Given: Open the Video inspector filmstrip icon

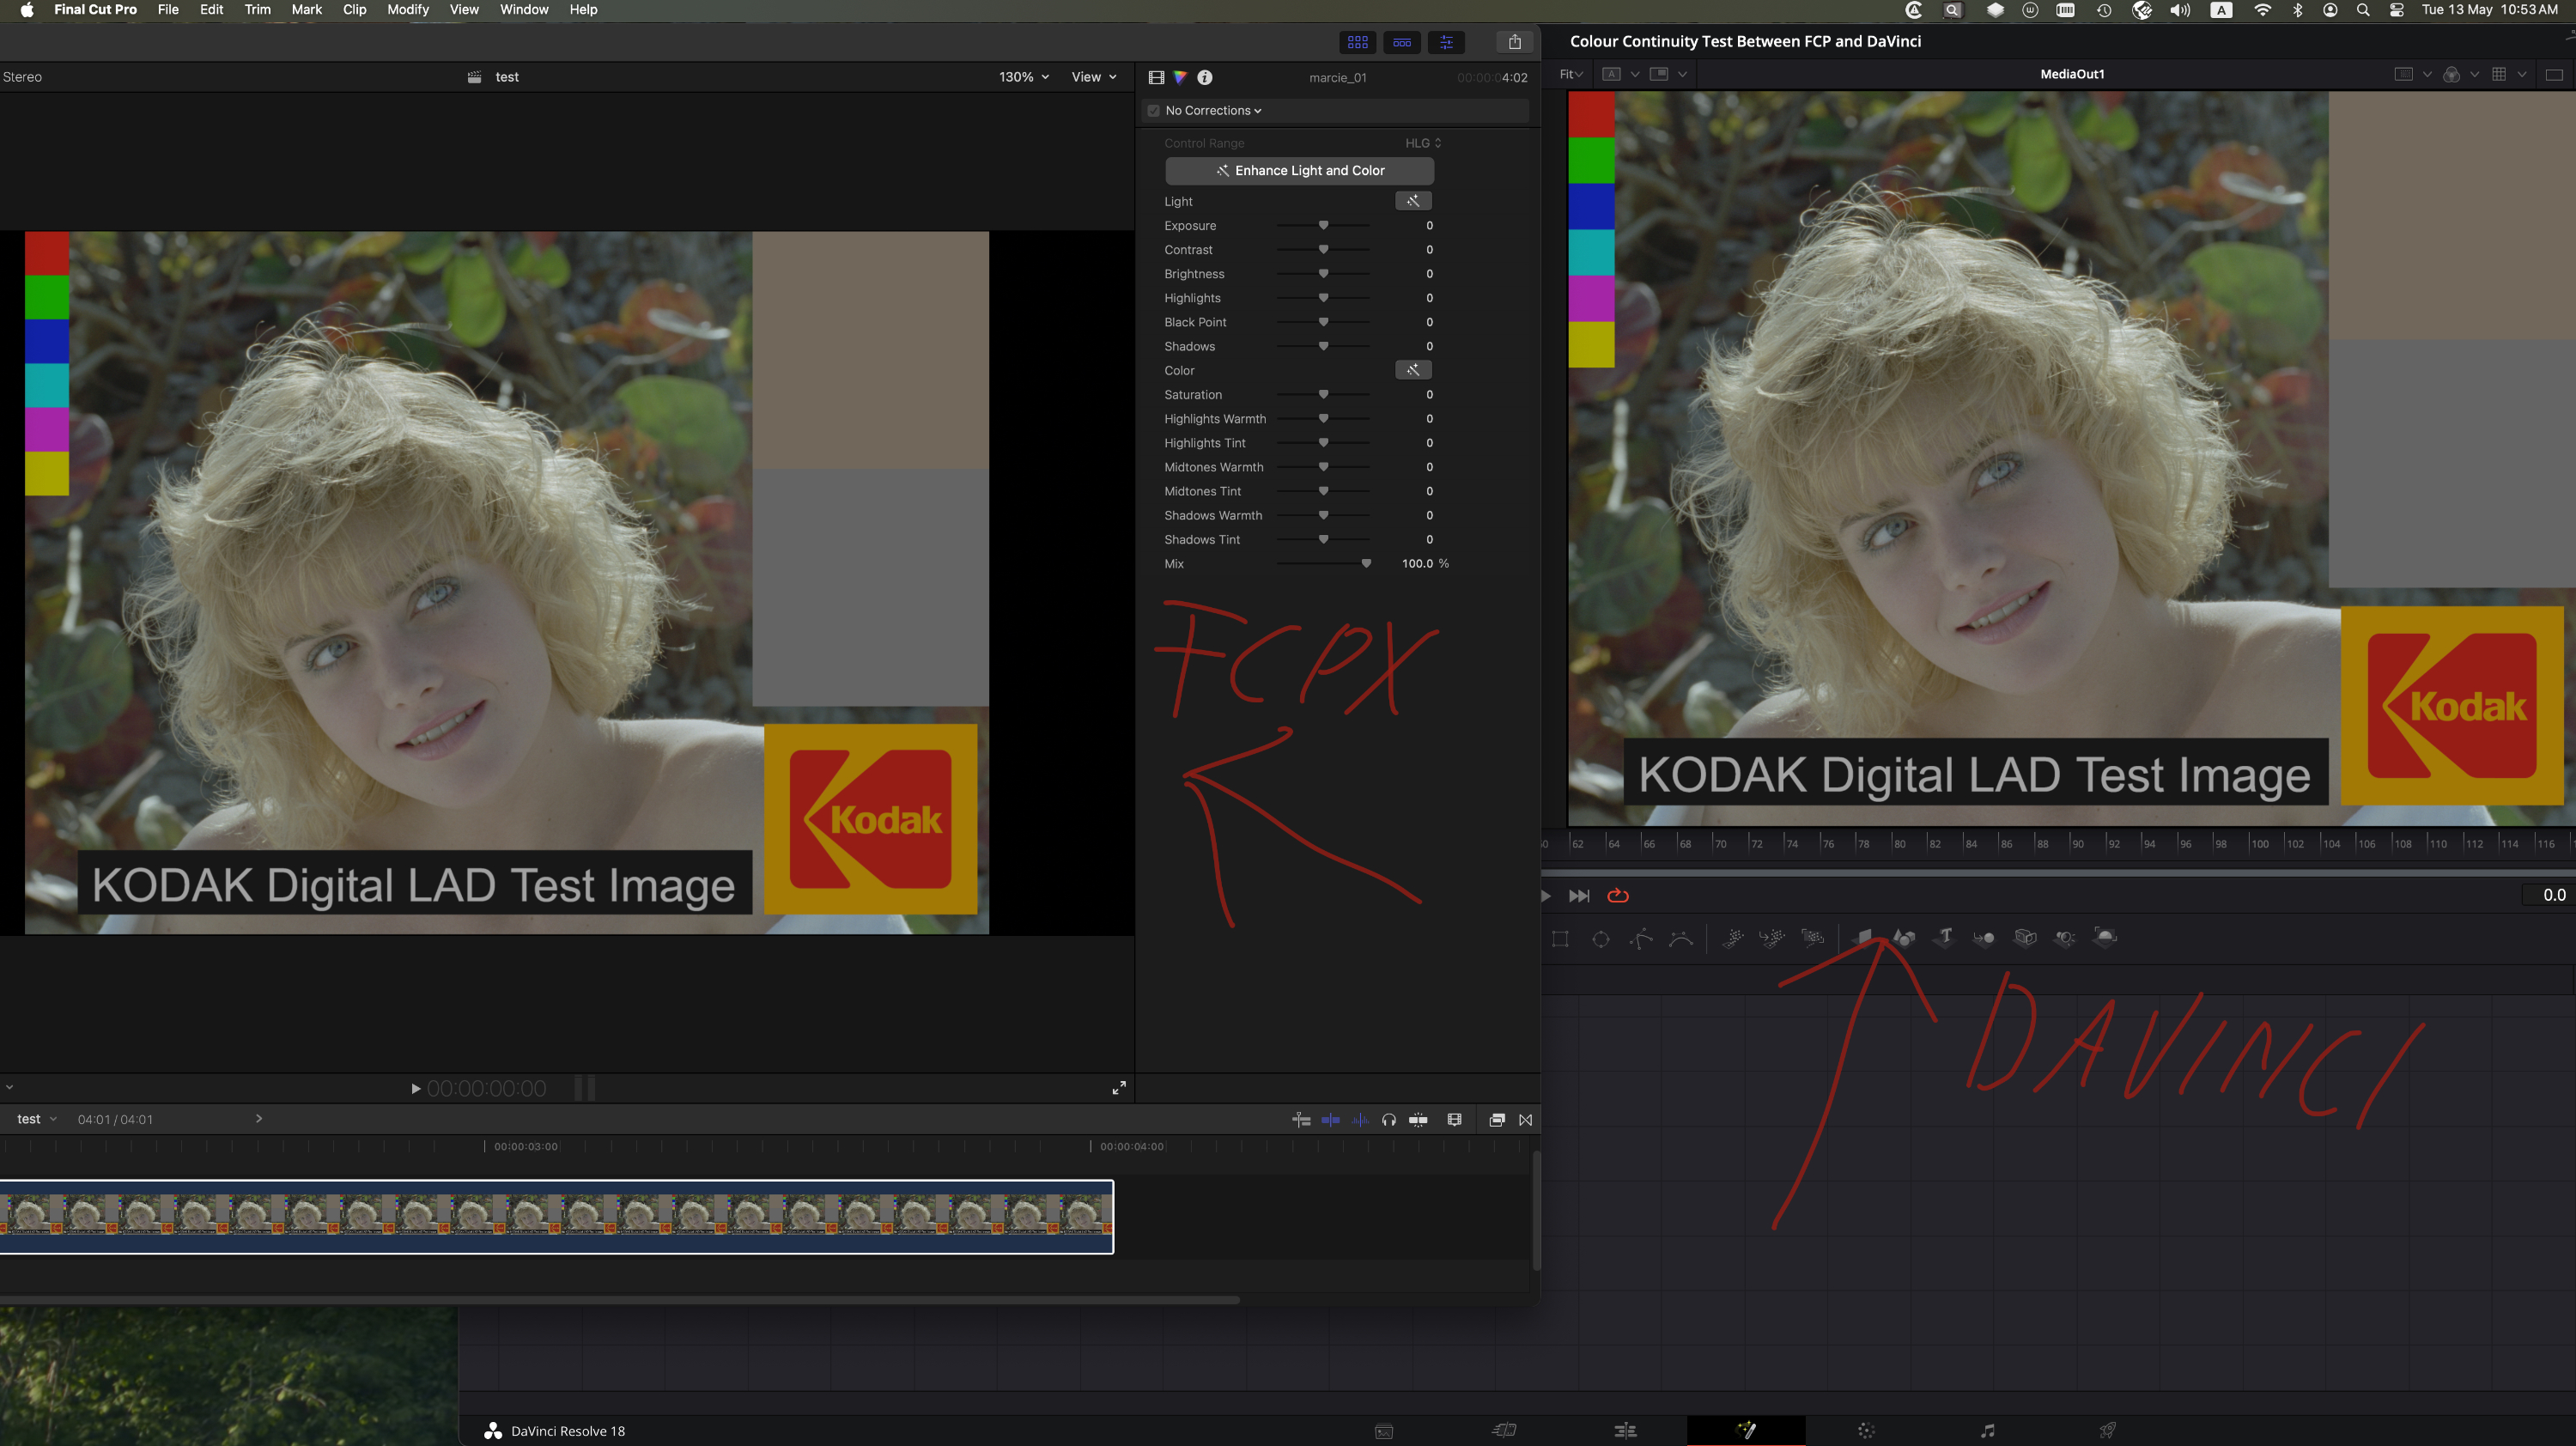Looking at the screenshot, I should (1156, 77).
